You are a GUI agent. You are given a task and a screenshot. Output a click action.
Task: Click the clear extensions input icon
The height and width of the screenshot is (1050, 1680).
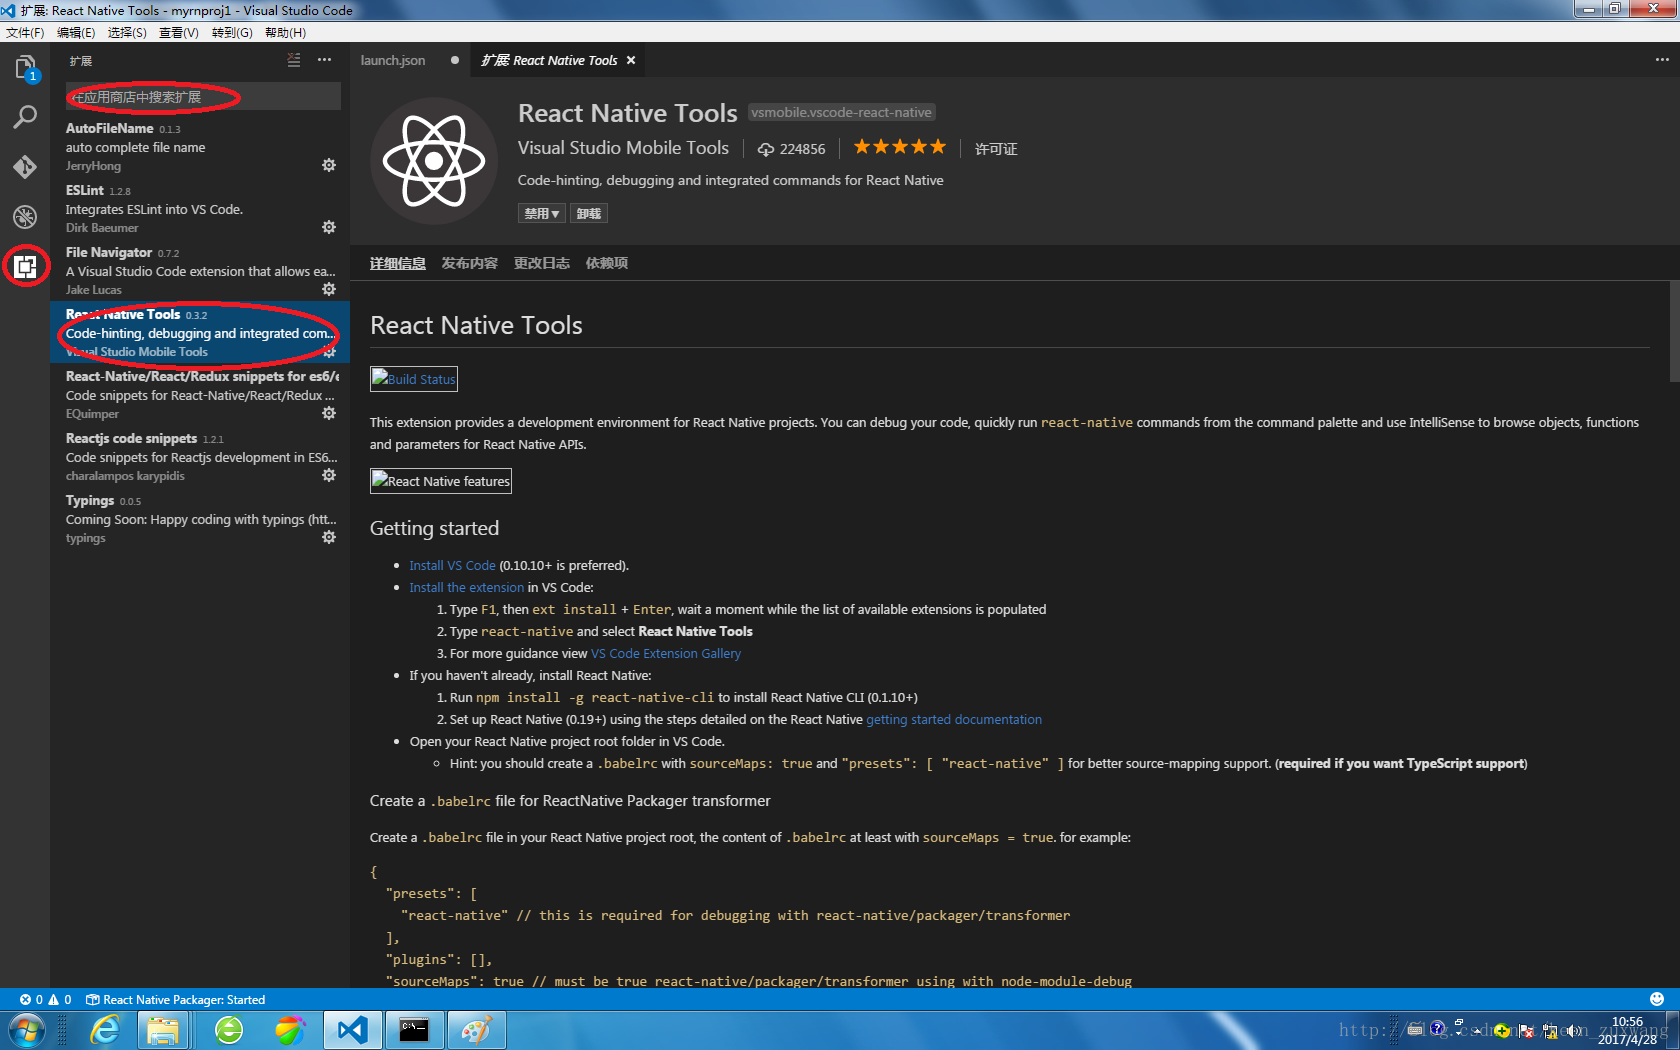pyautogui.click(x=293, y=60)
